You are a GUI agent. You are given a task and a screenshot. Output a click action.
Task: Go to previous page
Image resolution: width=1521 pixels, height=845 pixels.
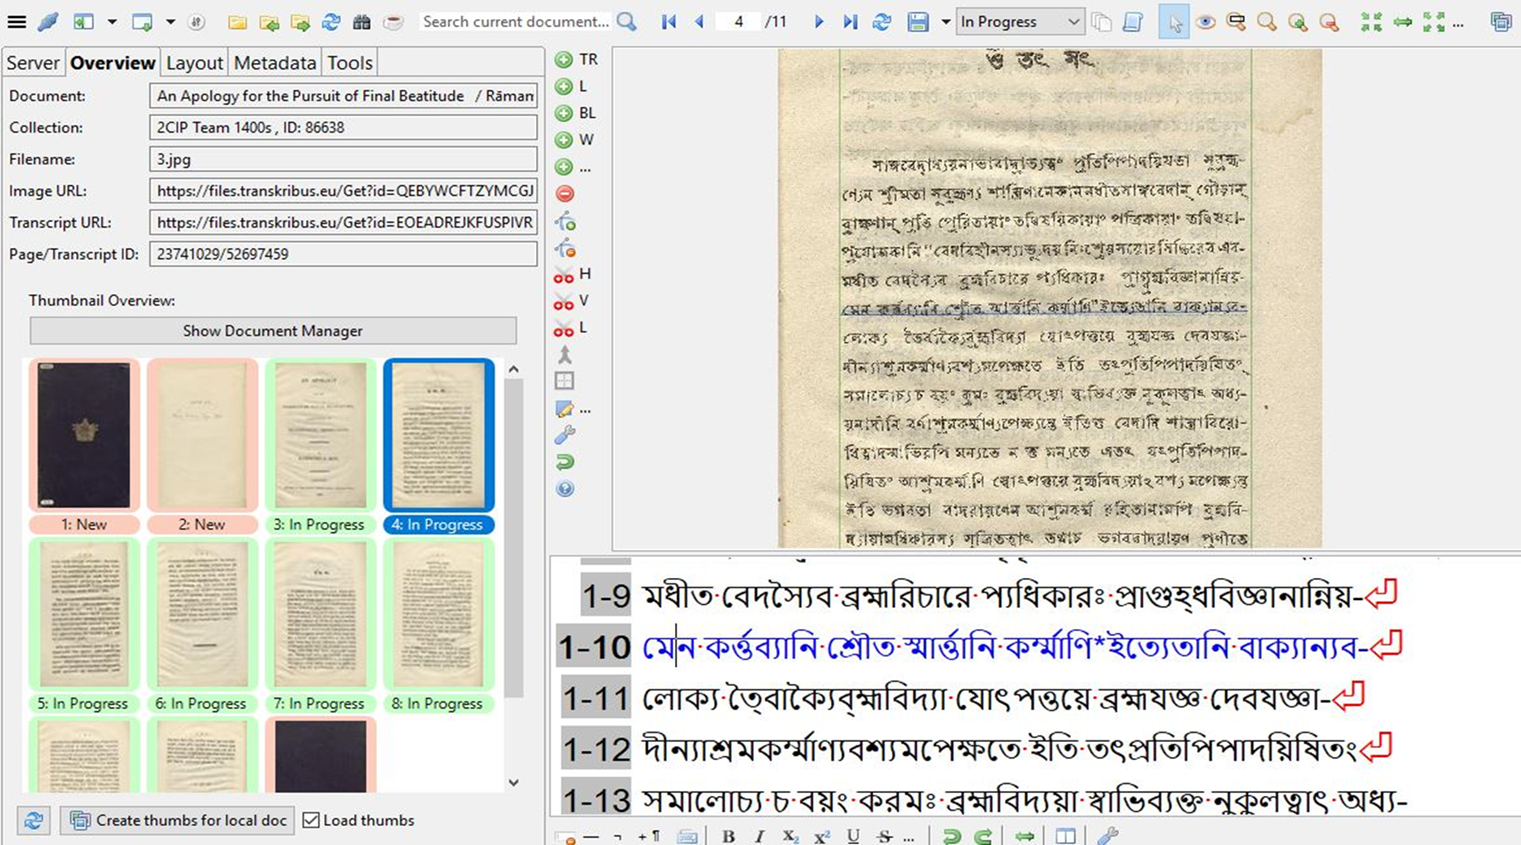pyautogui.click(x=699, y=21)
